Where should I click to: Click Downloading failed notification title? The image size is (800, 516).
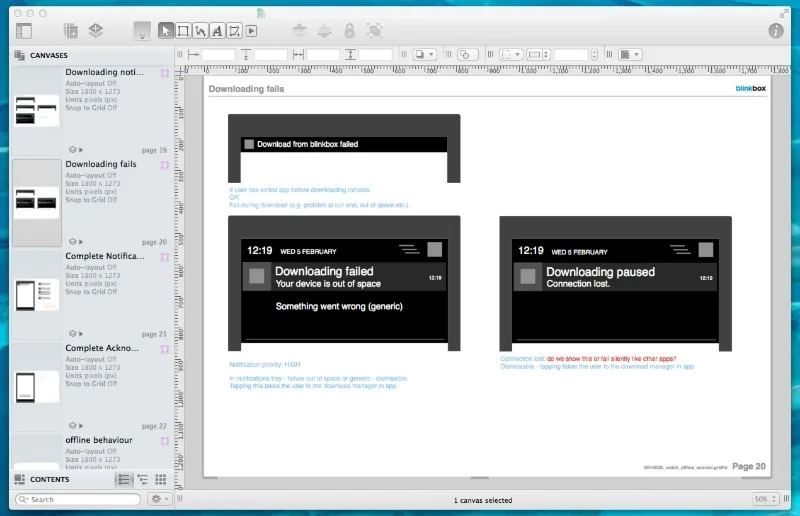[324, 272]
